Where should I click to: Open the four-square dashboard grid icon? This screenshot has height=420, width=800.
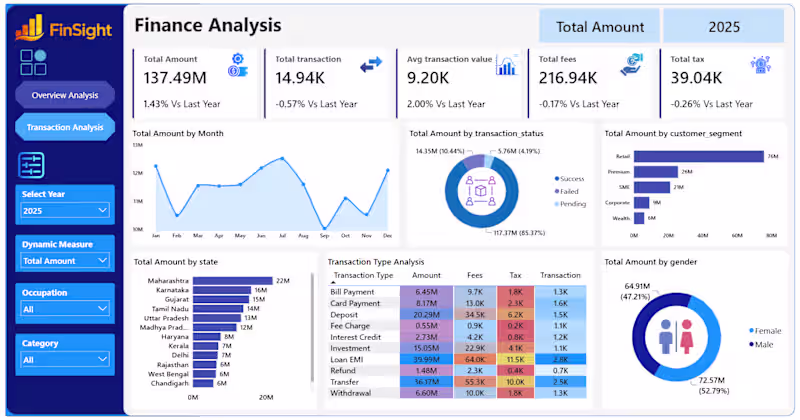click(33, 62)
